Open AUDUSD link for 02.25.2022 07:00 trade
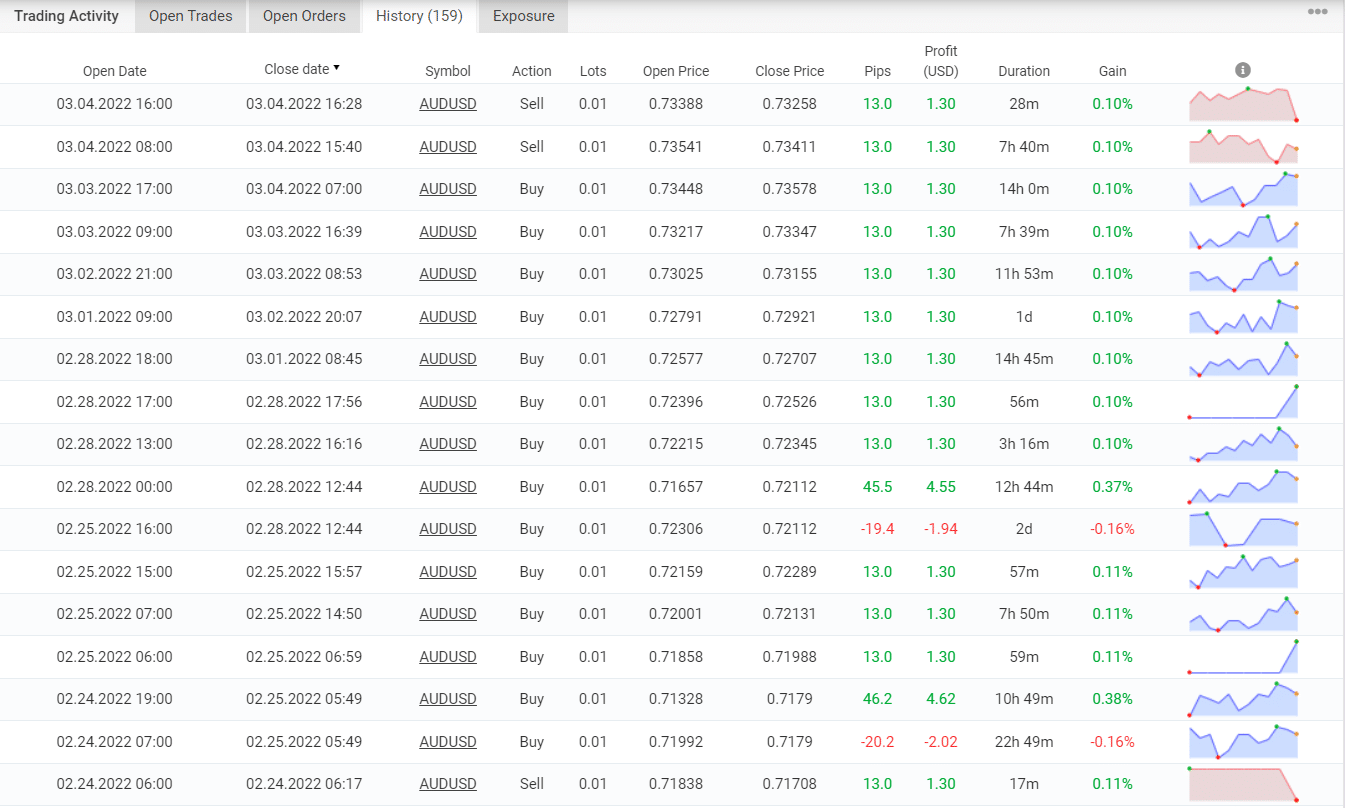This screenshot has width=1345, height=808. click(x=448, y=614)
